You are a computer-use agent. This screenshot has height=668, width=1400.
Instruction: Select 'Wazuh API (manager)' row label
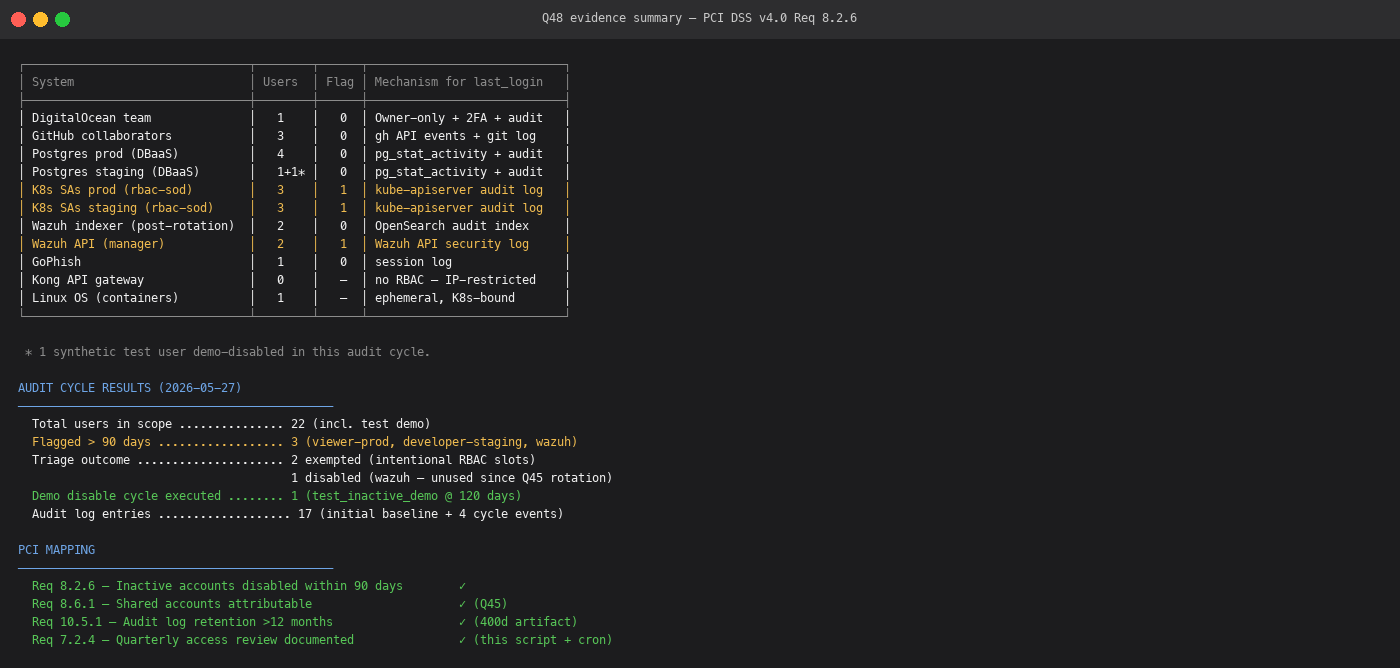pos(99,244)
